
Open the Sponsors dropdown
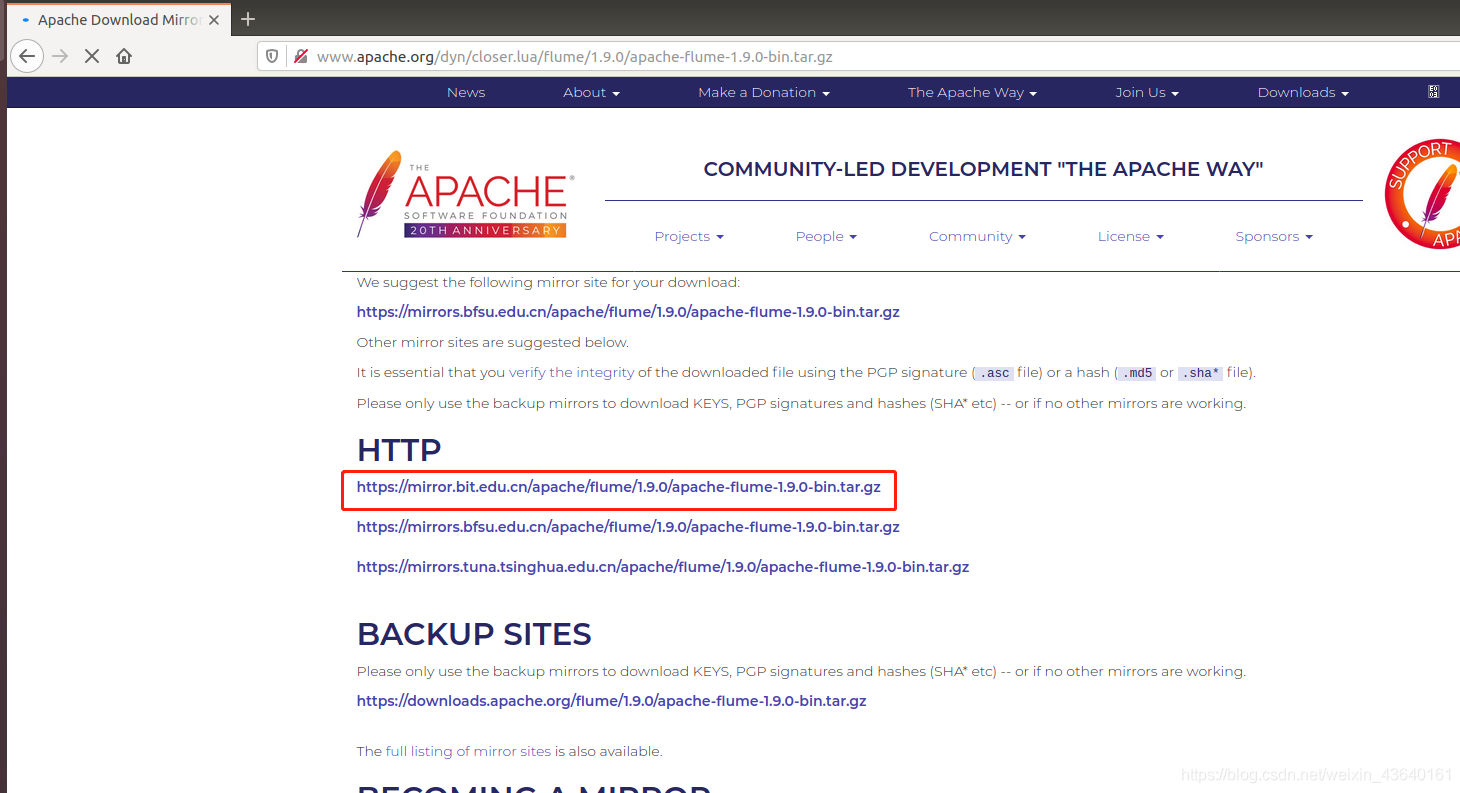[x=1274, y=236]
